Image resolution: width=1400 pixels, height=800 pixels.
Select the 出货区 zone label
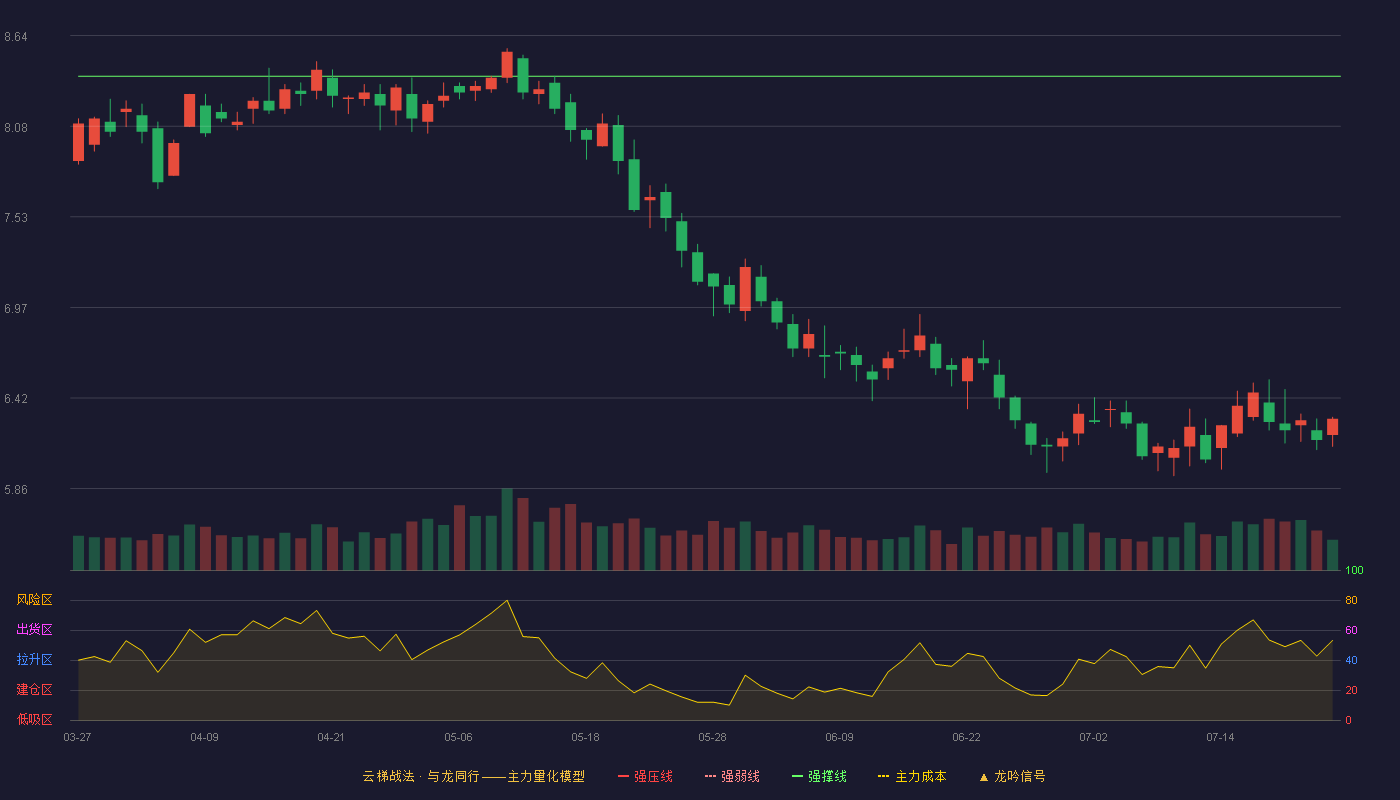click(34, 630)
